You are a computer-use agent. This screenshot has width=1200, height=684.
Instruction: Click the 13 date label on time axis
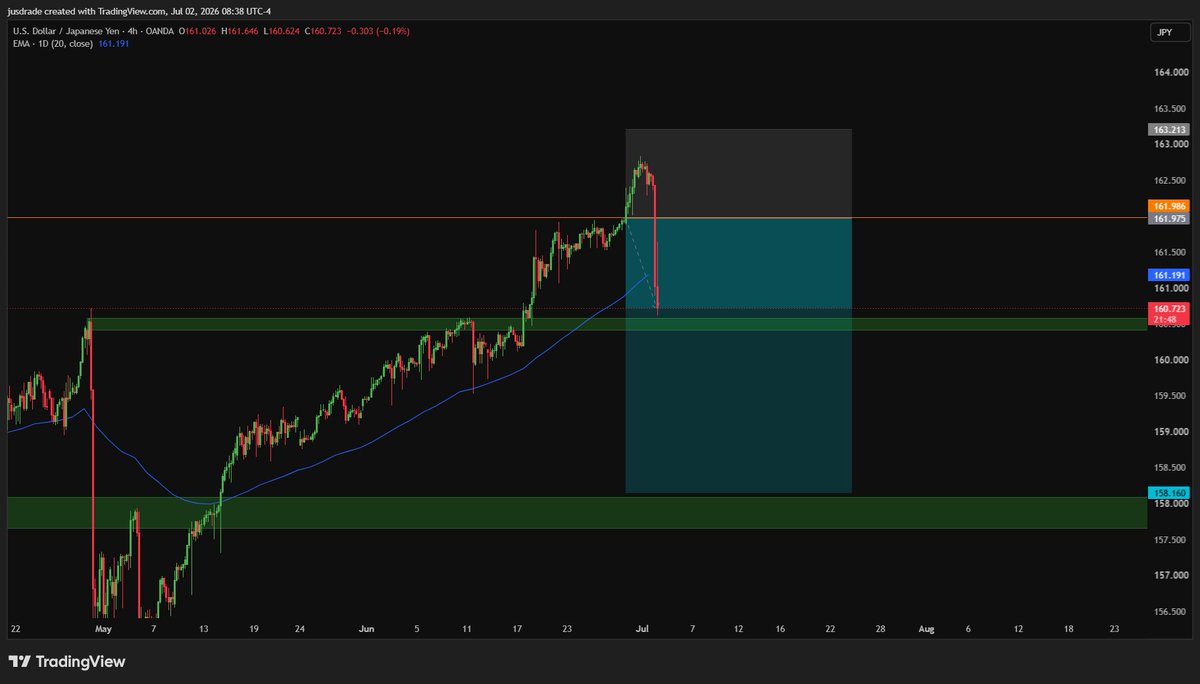[203, 629]
